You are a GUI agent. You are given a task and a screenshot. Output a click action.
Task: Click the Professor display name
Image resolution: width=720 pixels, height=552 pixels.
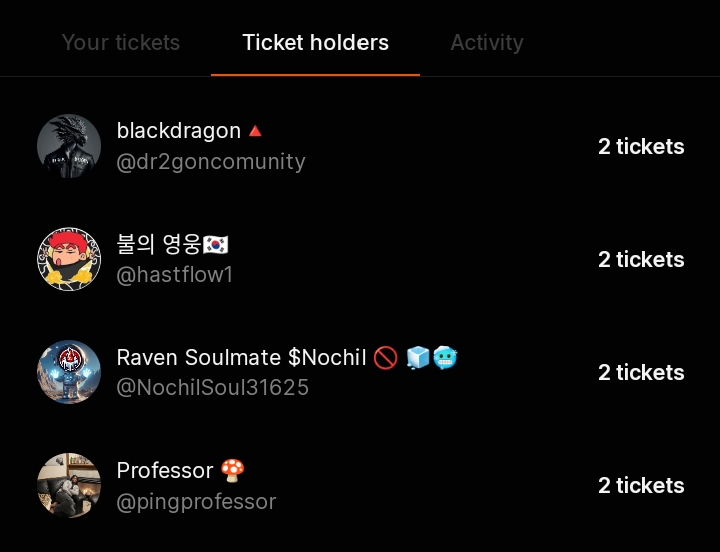pyautogui.click(x=165, y=470)
